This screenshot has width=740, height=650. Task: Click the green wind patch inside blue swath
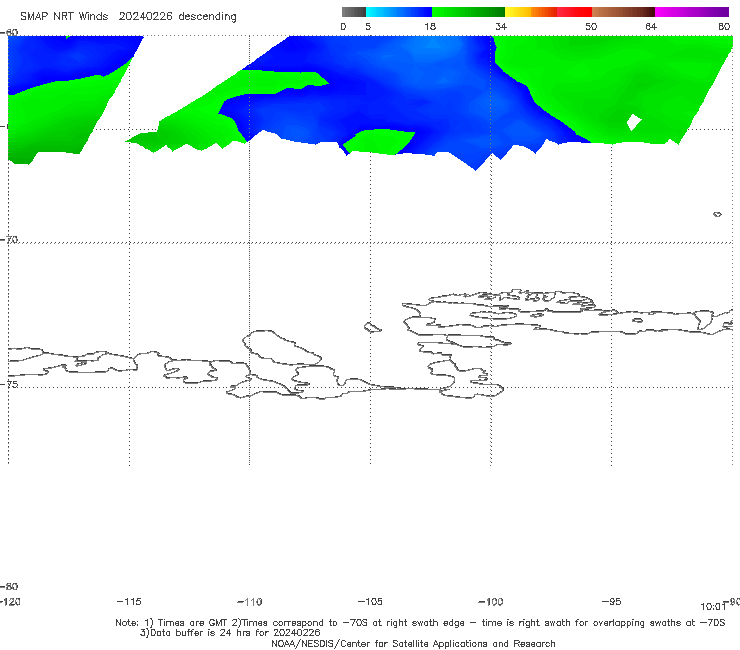tap(378, 142)
